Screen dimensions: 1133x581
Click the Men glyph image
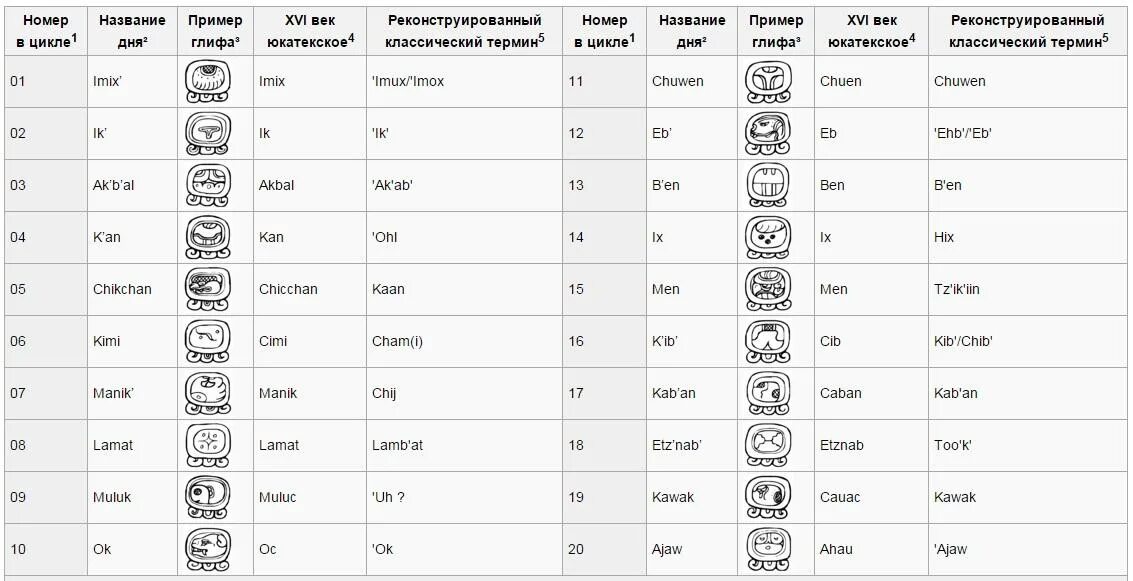pos(768,290)
